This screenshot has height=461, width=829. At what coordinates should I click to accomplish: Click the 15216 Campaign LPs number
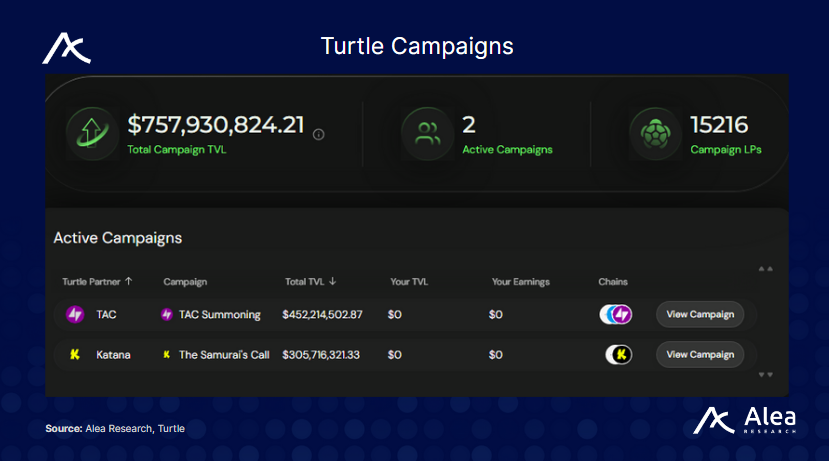click(719, 125)
